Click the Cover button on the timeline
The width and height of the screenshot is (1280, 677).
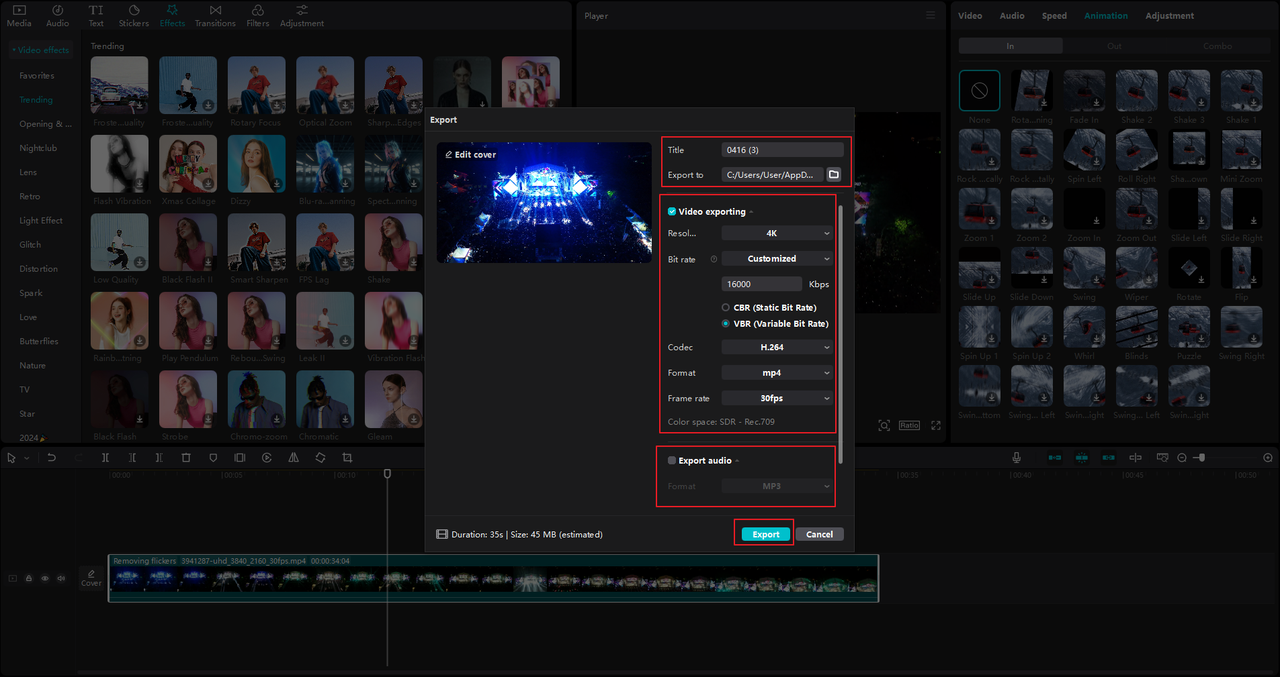[x=91, y=578]
